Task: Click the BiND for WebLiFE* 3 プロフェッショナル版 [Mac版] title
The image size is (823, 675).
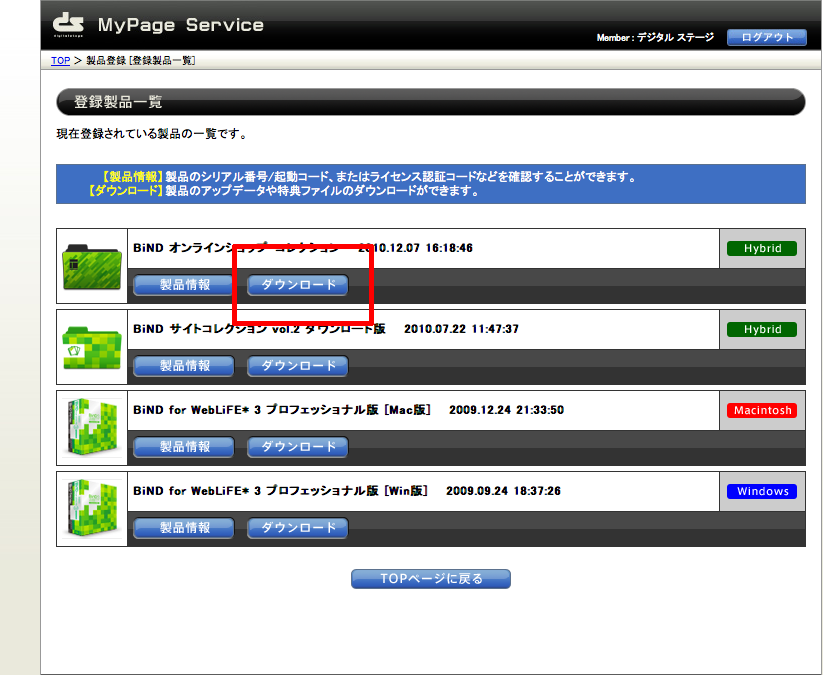Action: [282, 410]
